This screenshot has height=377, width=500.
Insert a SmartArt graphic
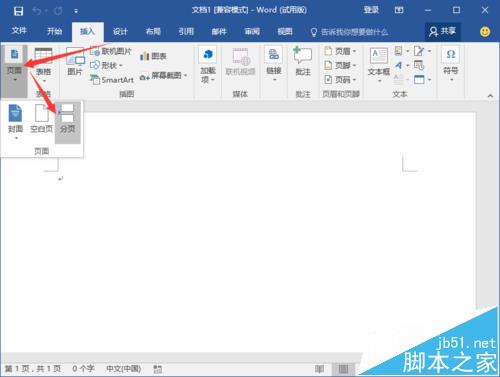click(x=112, y=80)
